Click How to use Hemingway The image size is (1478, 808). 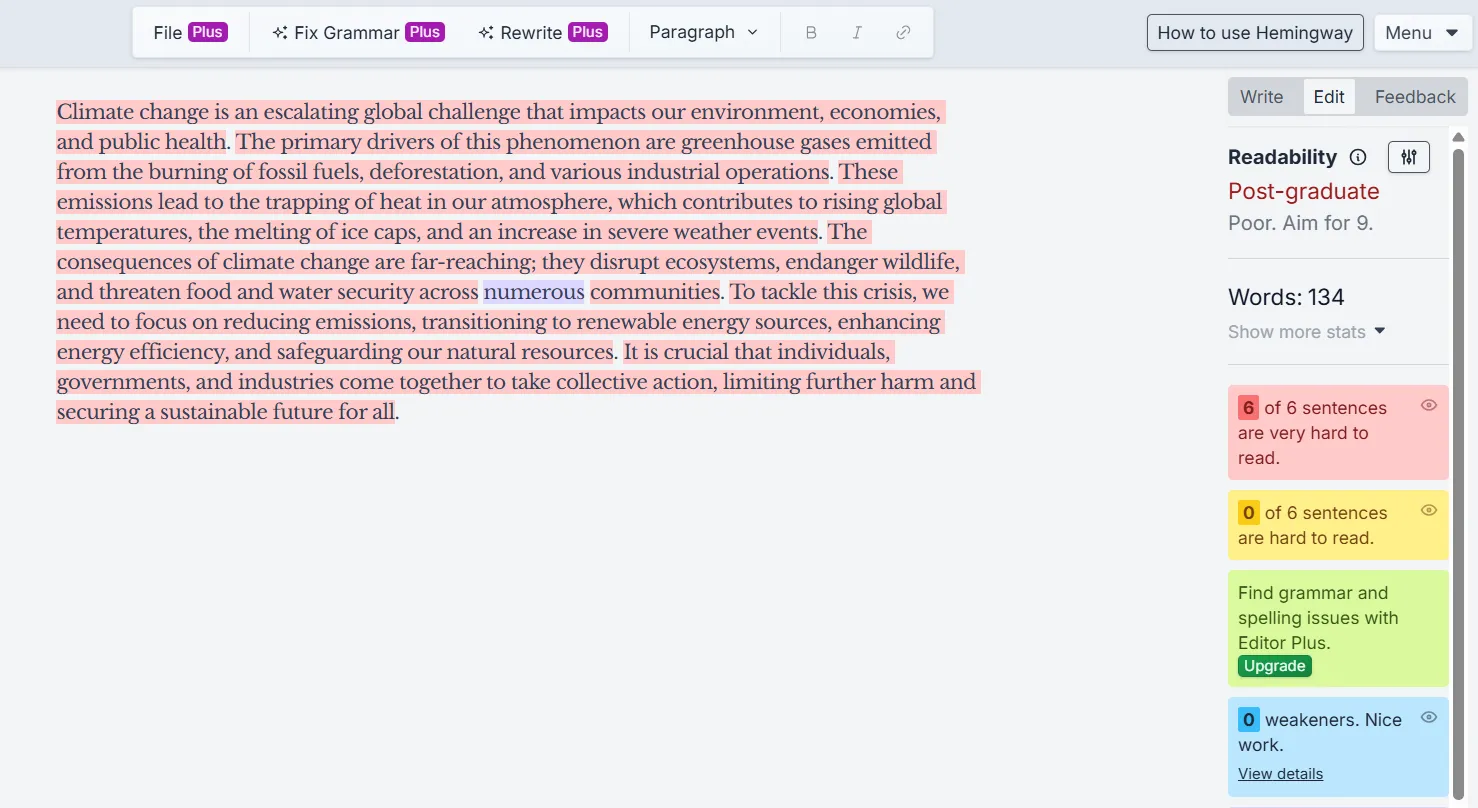click(x=1254, y=32)
